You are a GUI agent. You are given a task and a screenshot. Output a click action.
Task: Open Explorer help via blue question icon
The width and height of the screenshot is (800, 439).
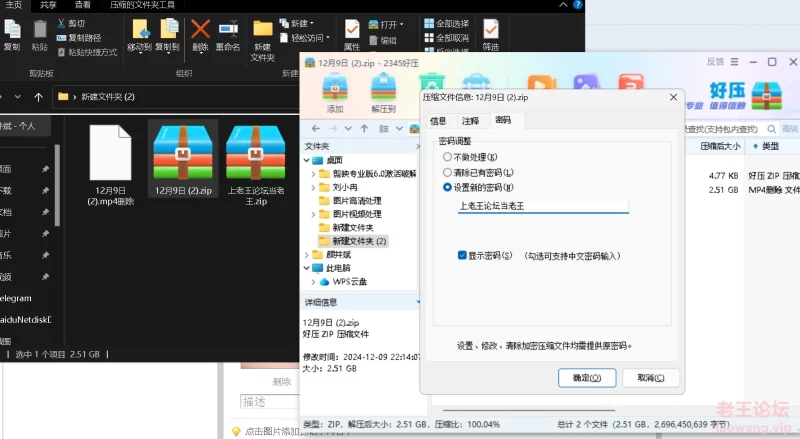point(577,5)
